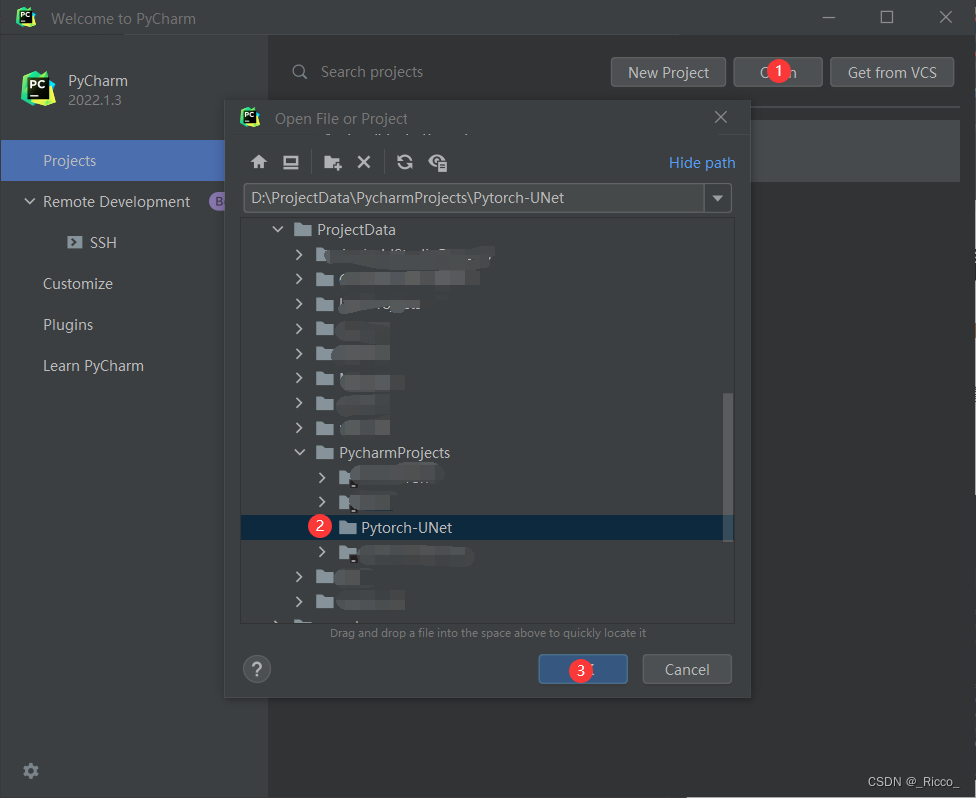Delete selected item with X toolbar icon
976x798 pixels.
click(364, 162)
